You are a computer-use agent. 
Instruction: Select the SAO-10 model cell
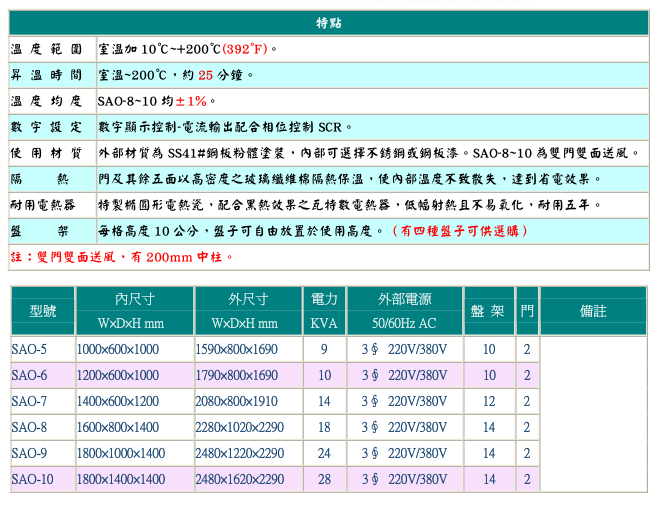click(32, 480)
